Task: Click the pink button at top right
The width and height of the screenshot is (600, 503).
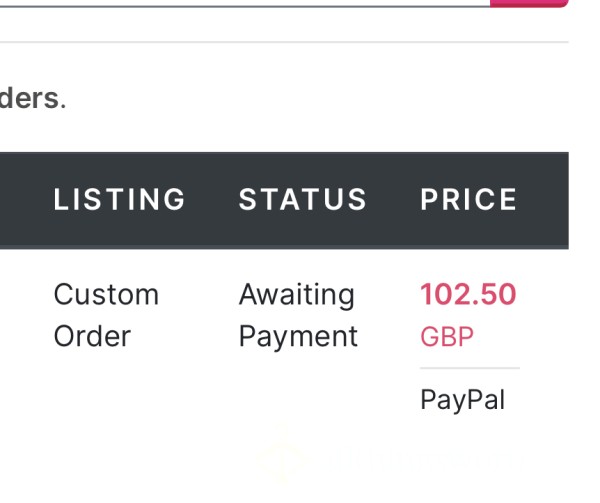Action: pyautogui.click(x=529, y=3)
